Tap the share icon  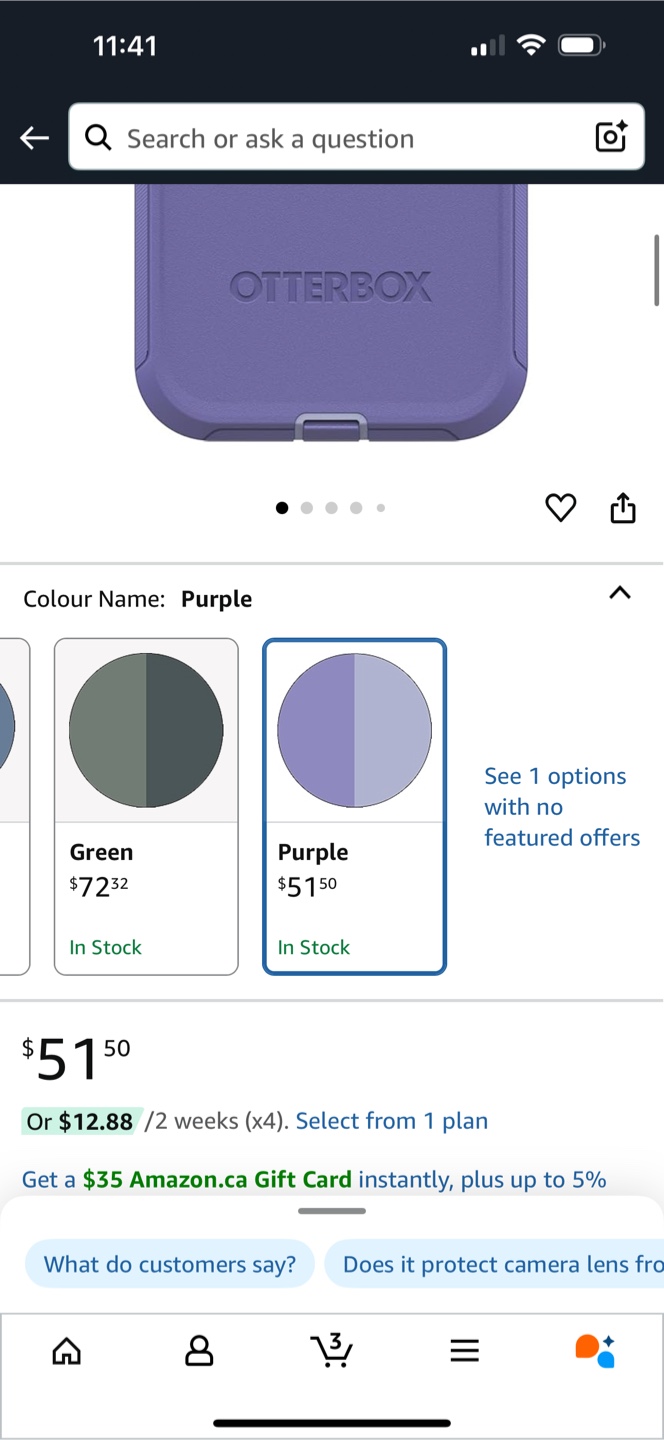(622, 508)
